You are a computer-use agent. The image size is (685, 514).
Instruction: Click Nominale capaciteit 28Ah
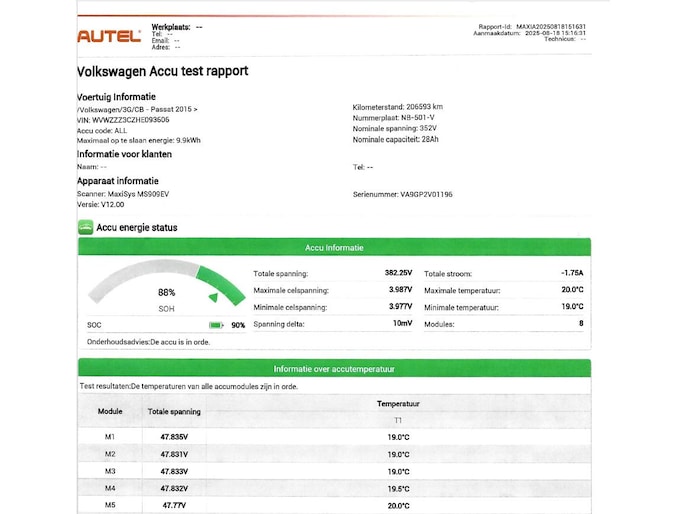pos(395,139)
